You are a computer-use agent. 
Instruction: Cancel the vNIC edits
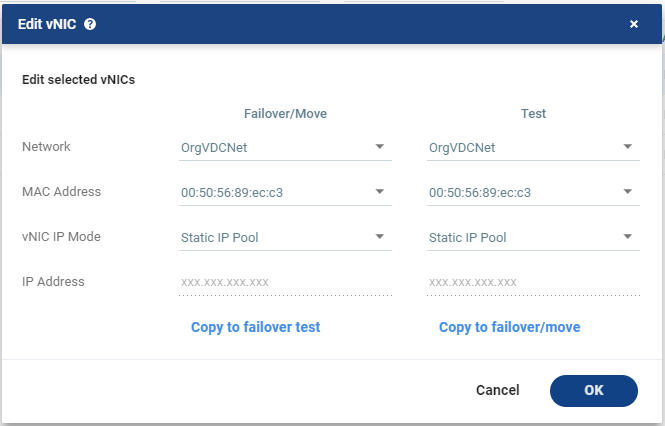pos(497,390)
